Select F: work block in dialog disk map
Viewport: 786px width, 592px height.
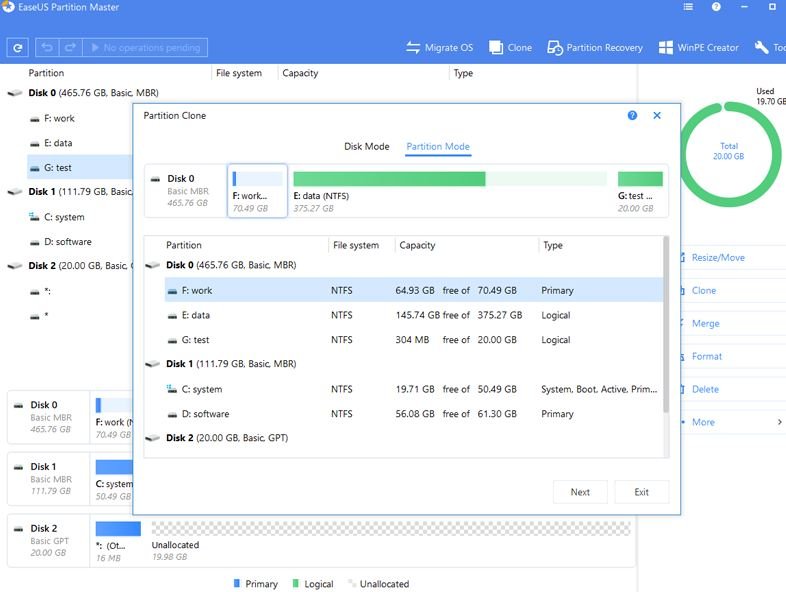pos(257,190)
